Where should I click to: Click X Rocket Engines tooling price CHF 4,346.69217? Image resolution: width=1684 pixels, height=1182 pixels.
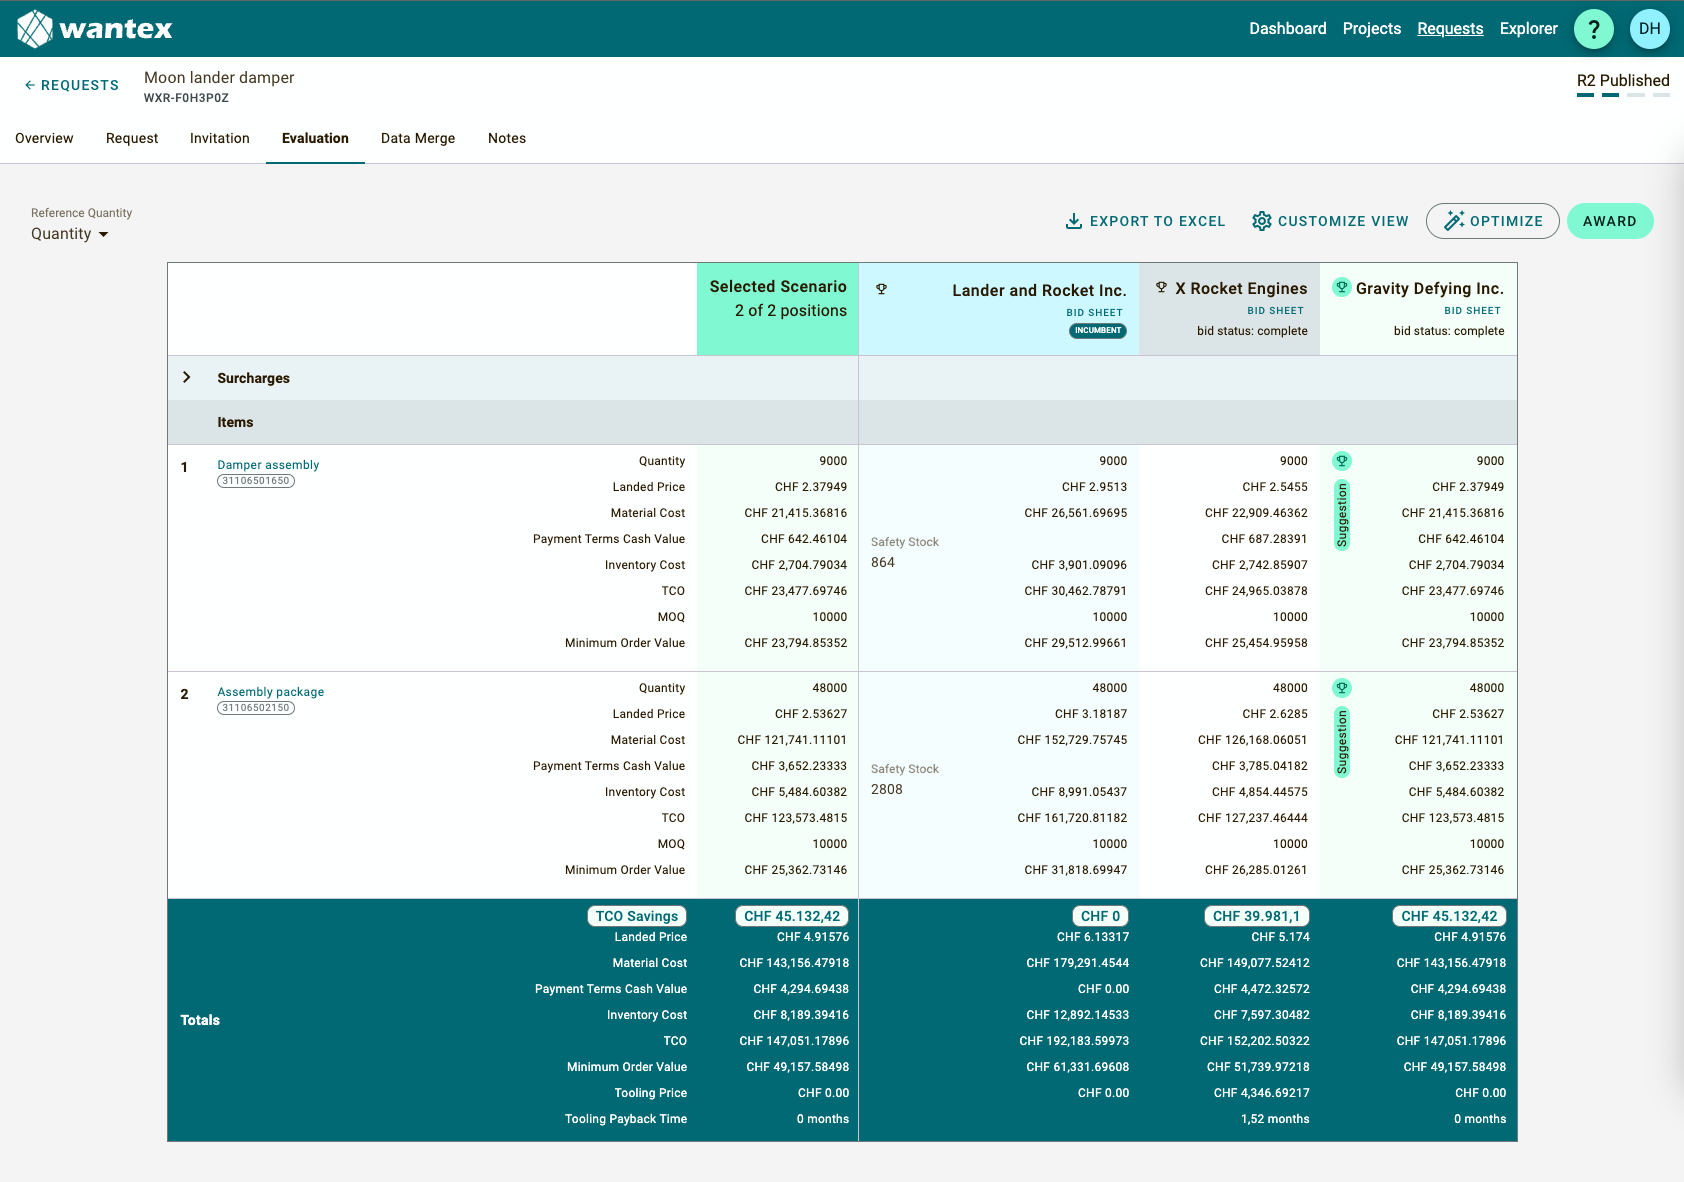(x=1262, y=1093)
